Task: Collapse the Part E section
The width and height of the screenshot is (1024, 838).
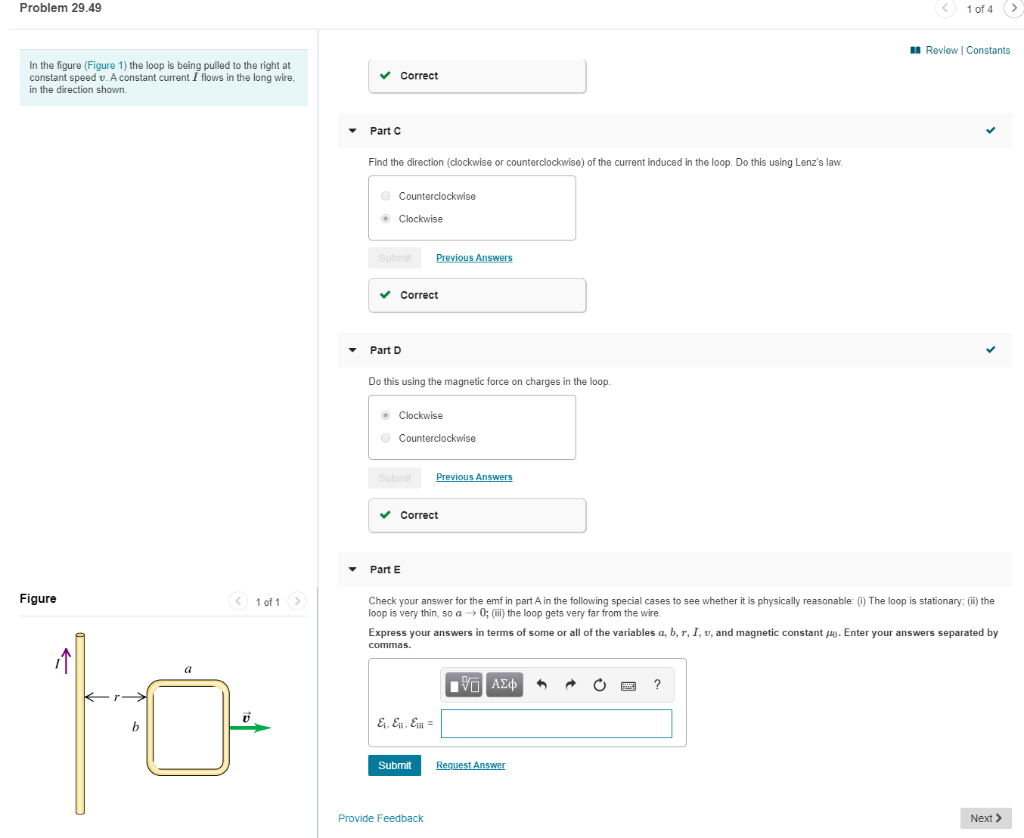Action: pos(352,568)
